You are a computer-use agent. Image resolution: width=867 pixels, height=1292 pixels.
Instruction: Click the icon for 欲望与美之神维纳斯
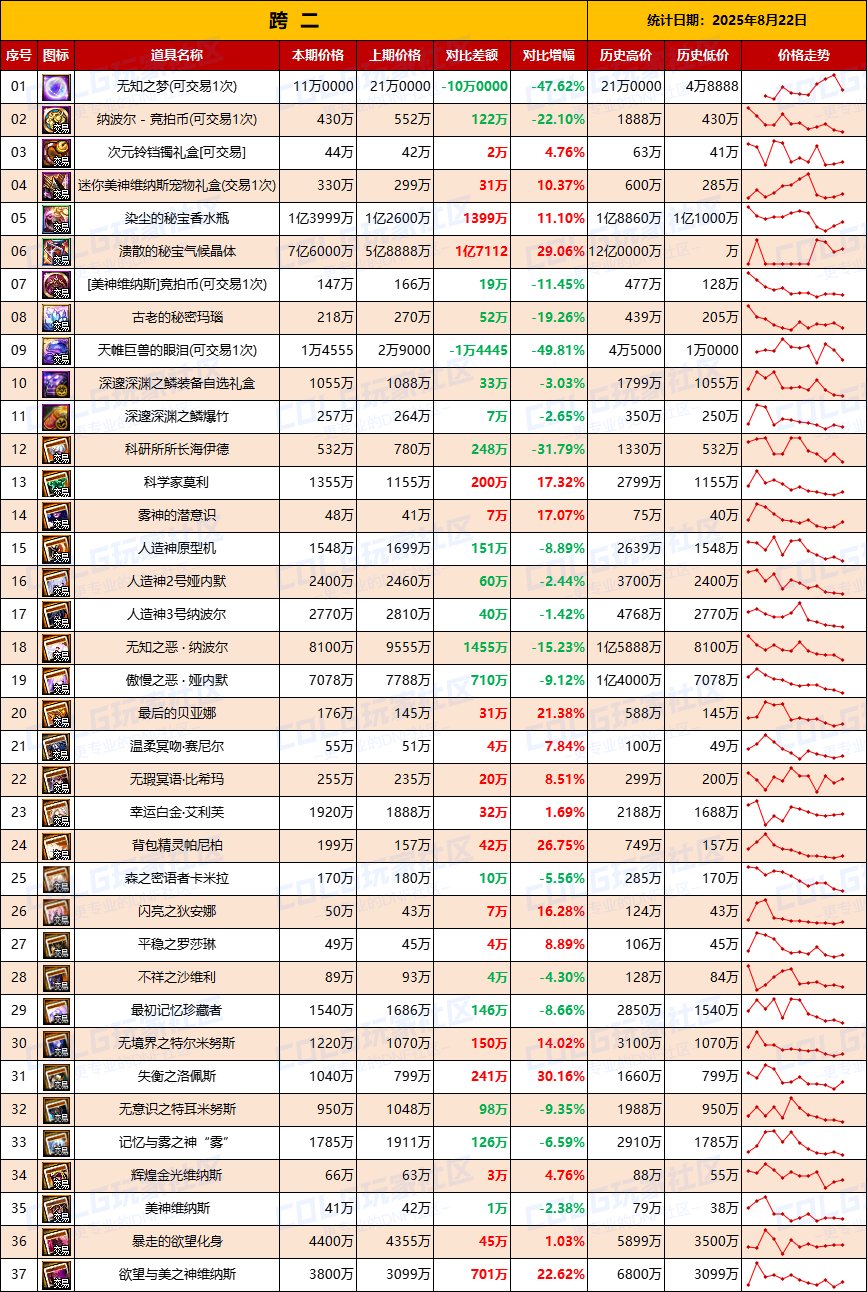tap(56, 1275)
